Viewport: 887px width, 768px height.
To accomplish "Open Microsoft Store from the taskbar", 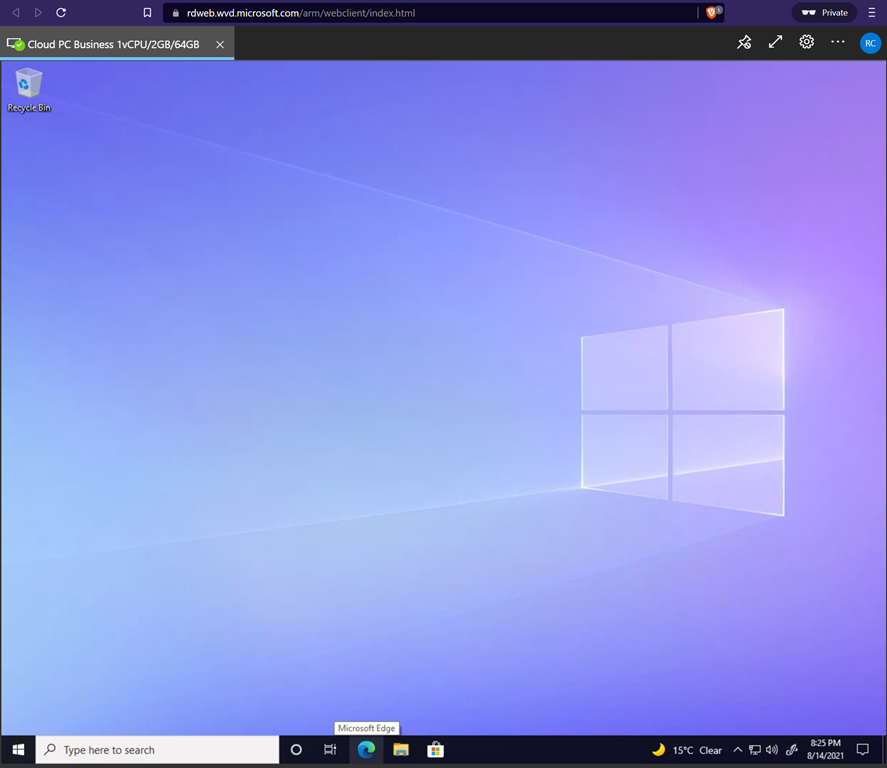I will 435,750.
